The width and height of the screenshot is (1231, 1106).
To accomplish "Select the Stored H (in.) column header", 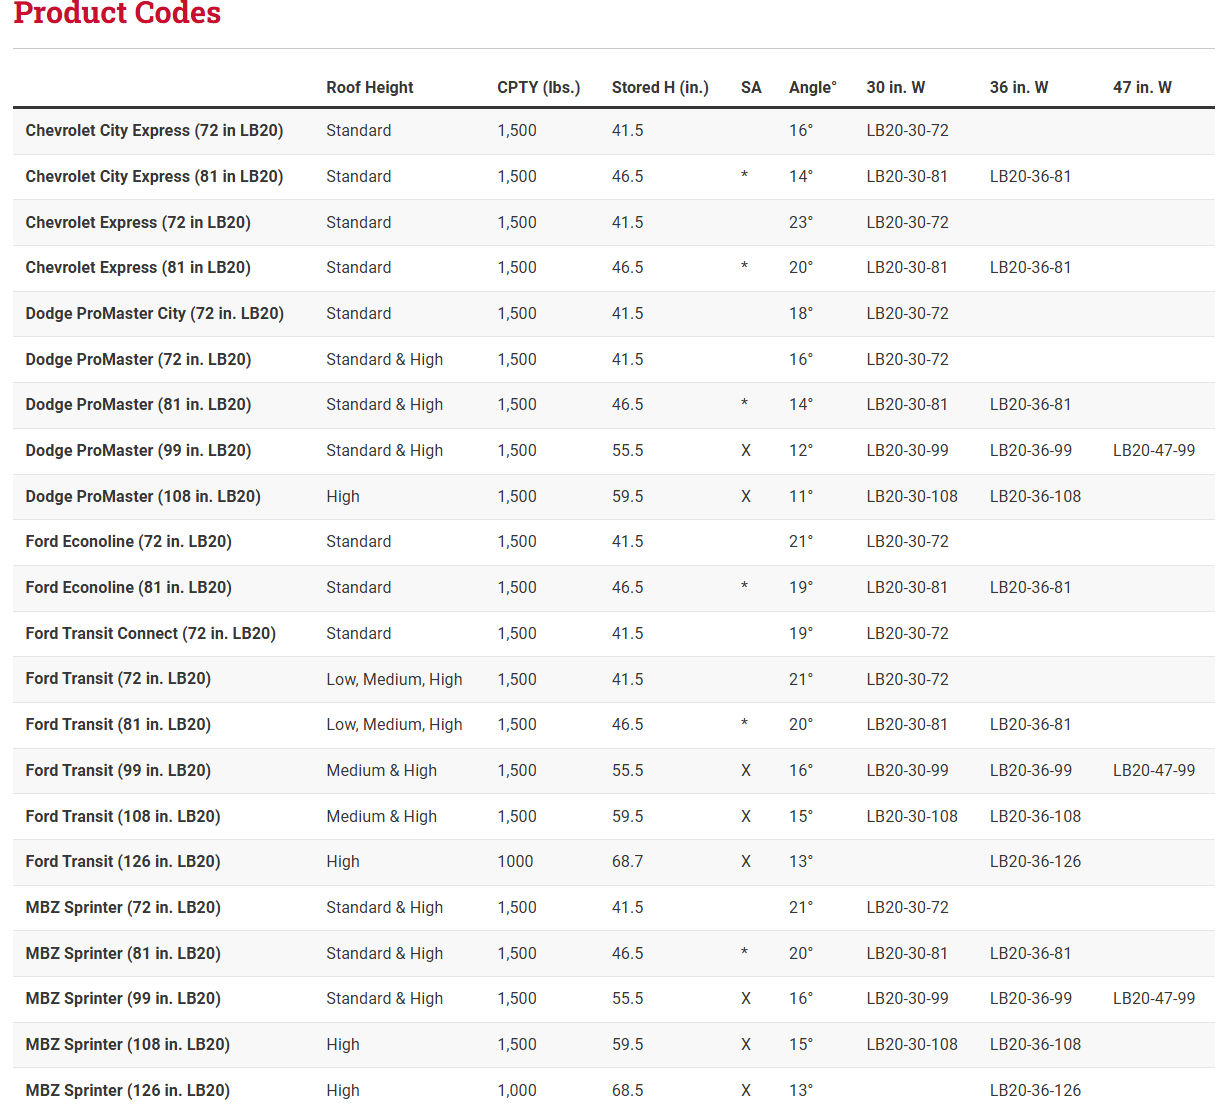I will (x=660, y=88).
